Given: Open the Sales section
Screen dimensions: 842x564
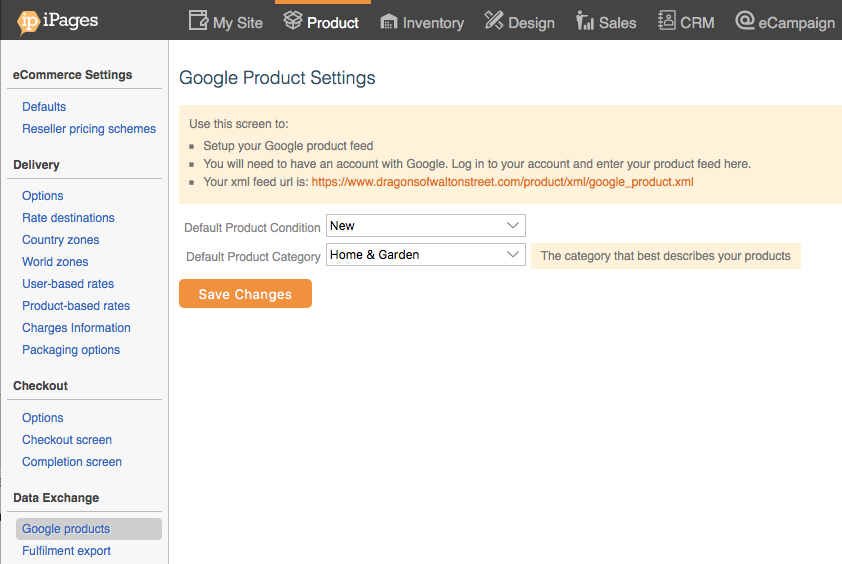Looking at the screenshot, I should (606, 22).
